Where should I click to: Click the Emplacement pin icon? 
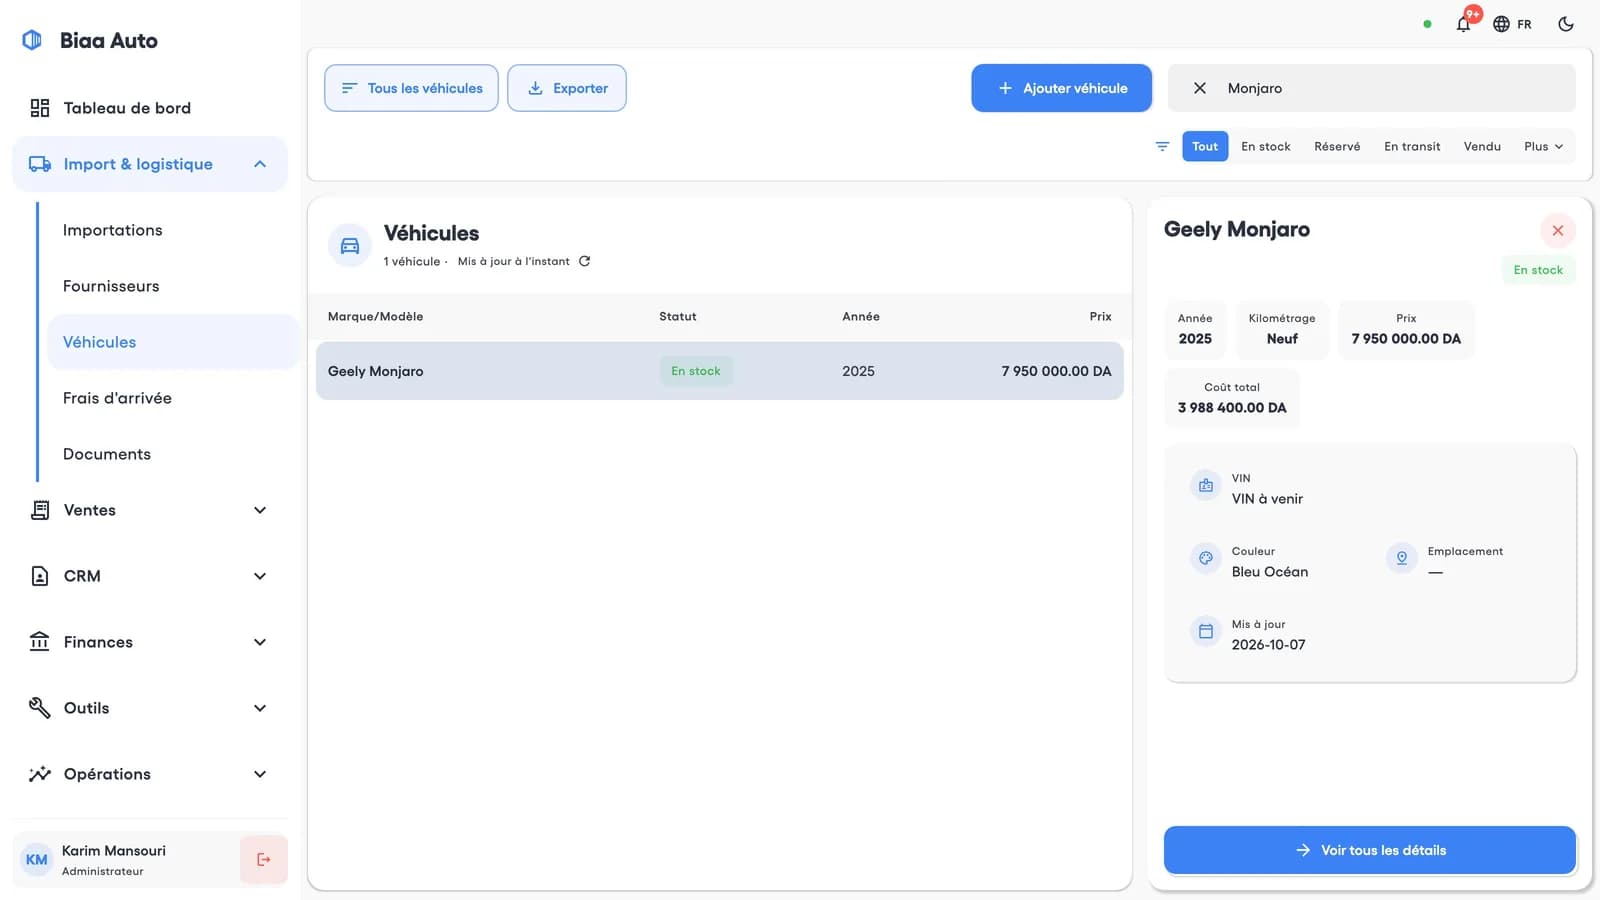point(1402,558)
